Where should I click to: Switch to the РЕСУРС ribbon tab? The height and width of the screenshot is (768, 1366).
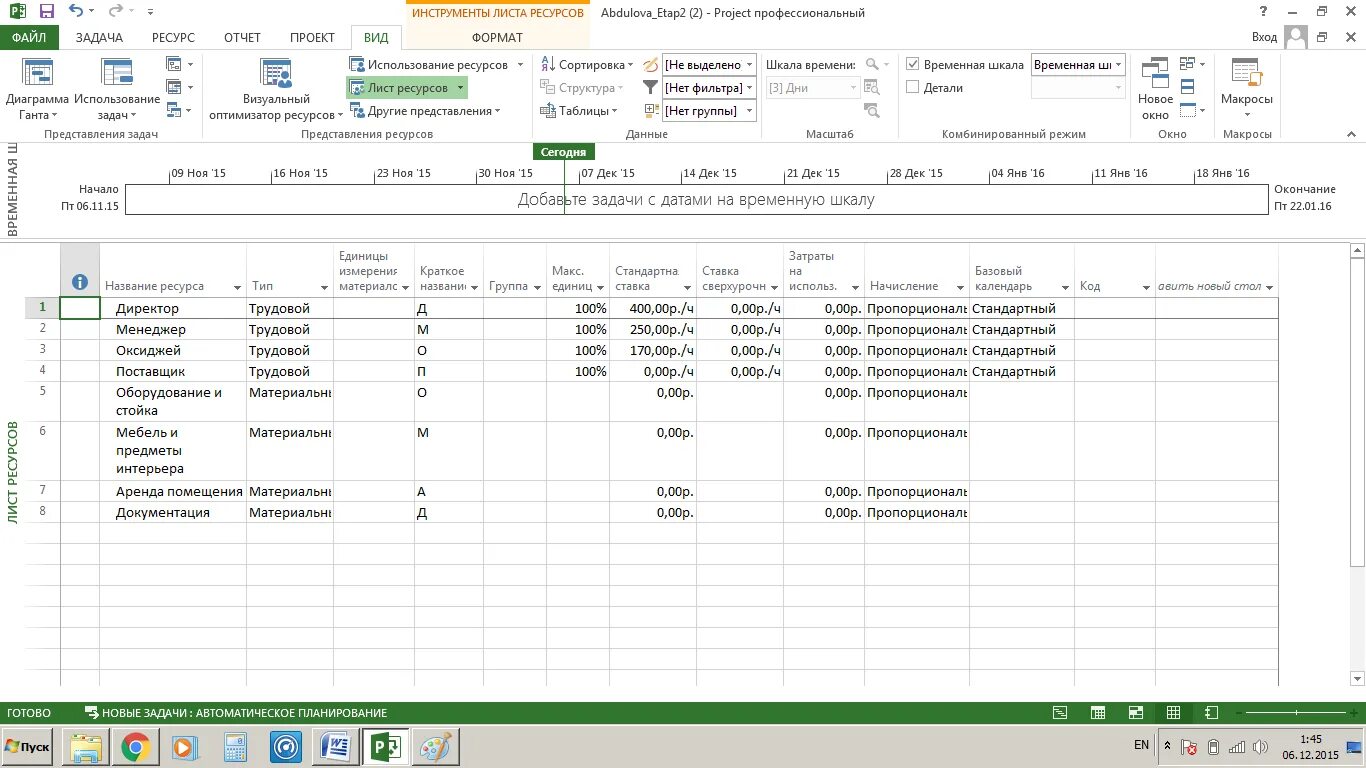tap(174, 38)
